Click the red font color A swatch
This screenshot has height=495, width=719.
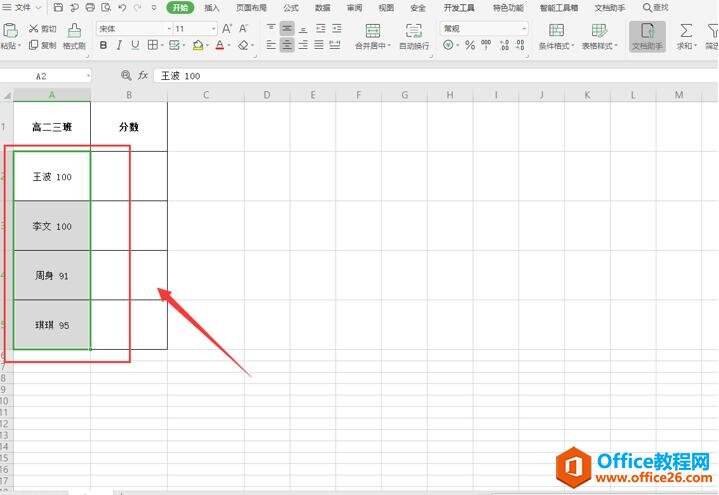220,45
